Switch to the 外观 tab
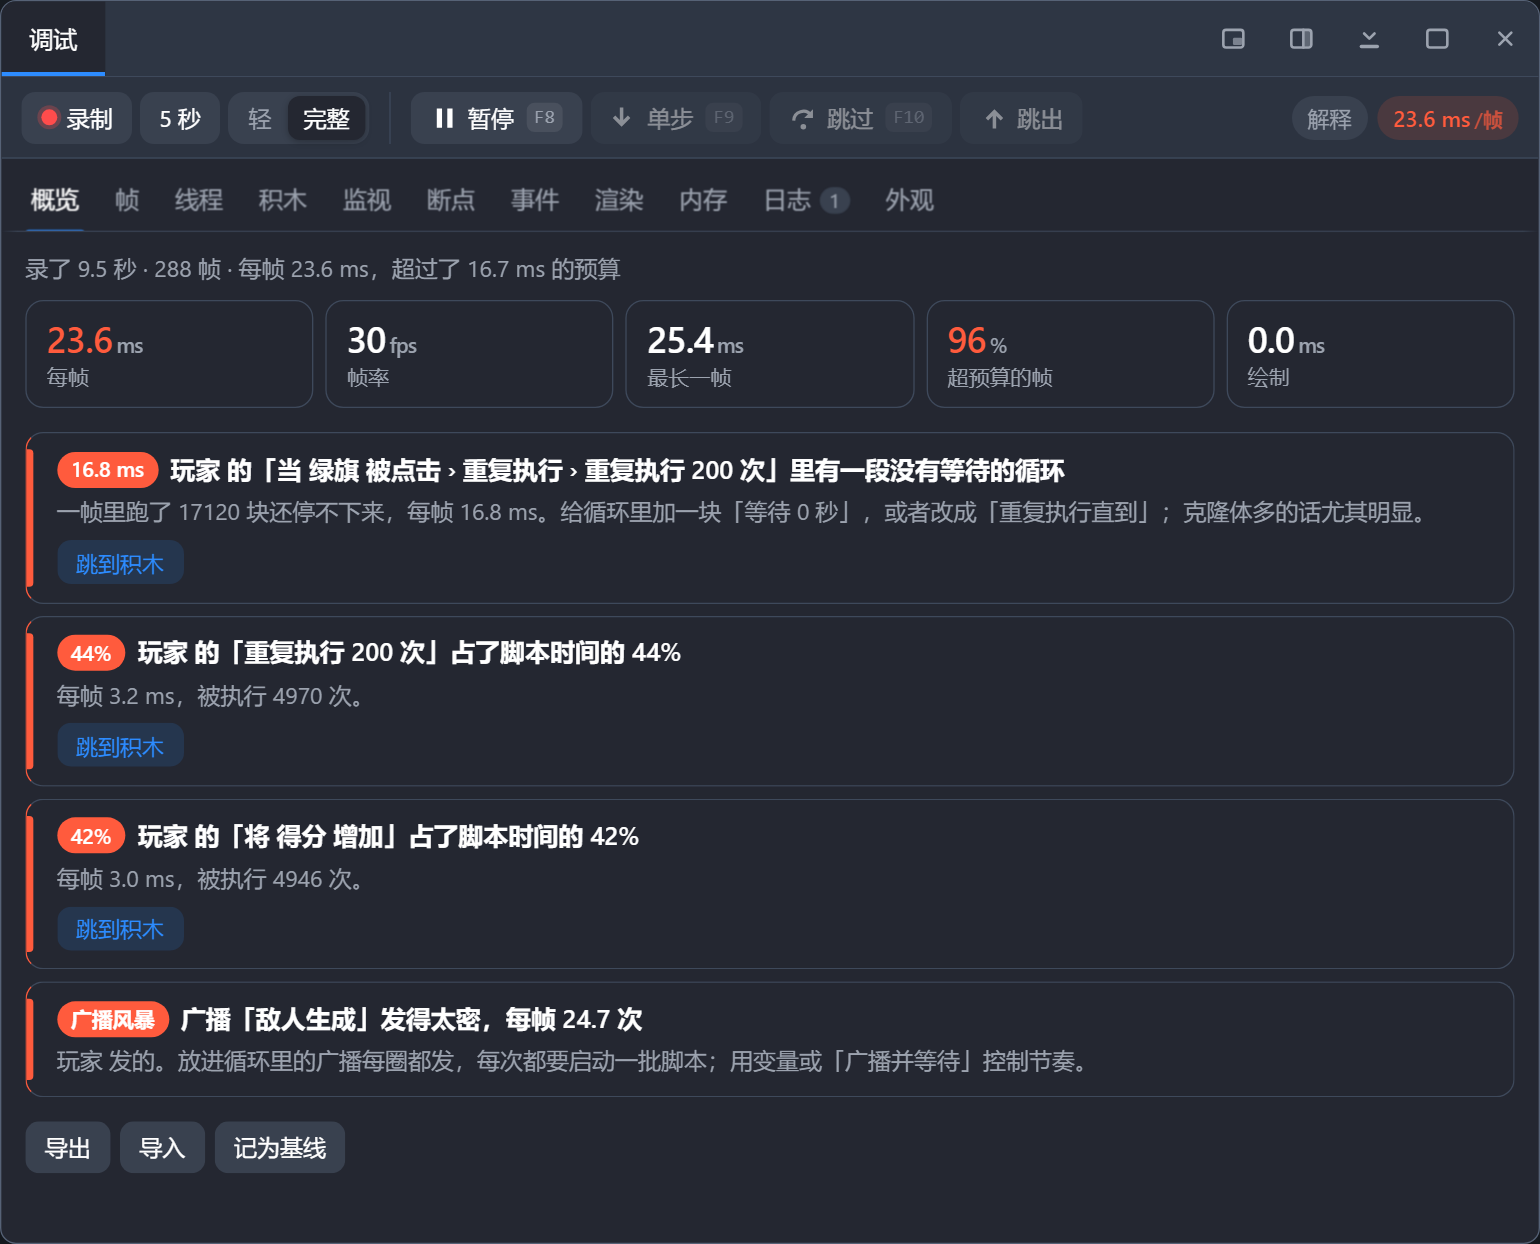 point(909,200)
